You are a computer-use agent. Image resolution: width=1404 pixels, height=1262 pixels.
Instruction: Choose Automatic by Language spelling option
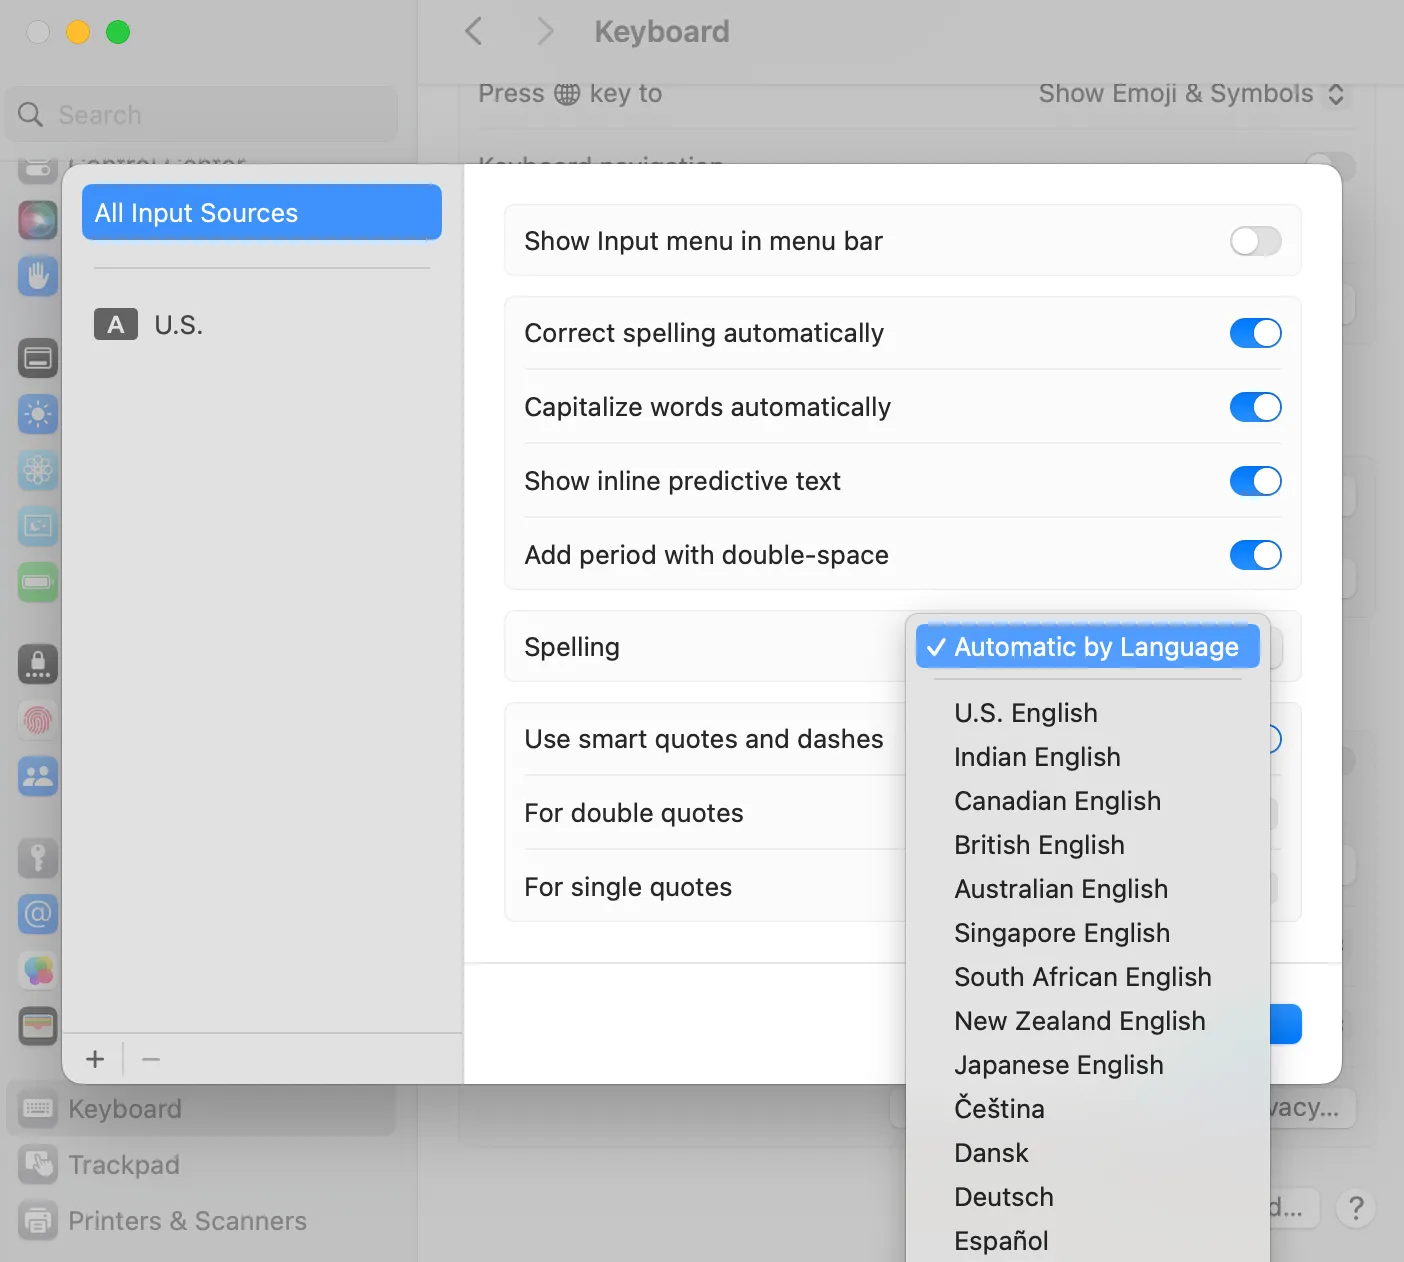pos(1087,647)
